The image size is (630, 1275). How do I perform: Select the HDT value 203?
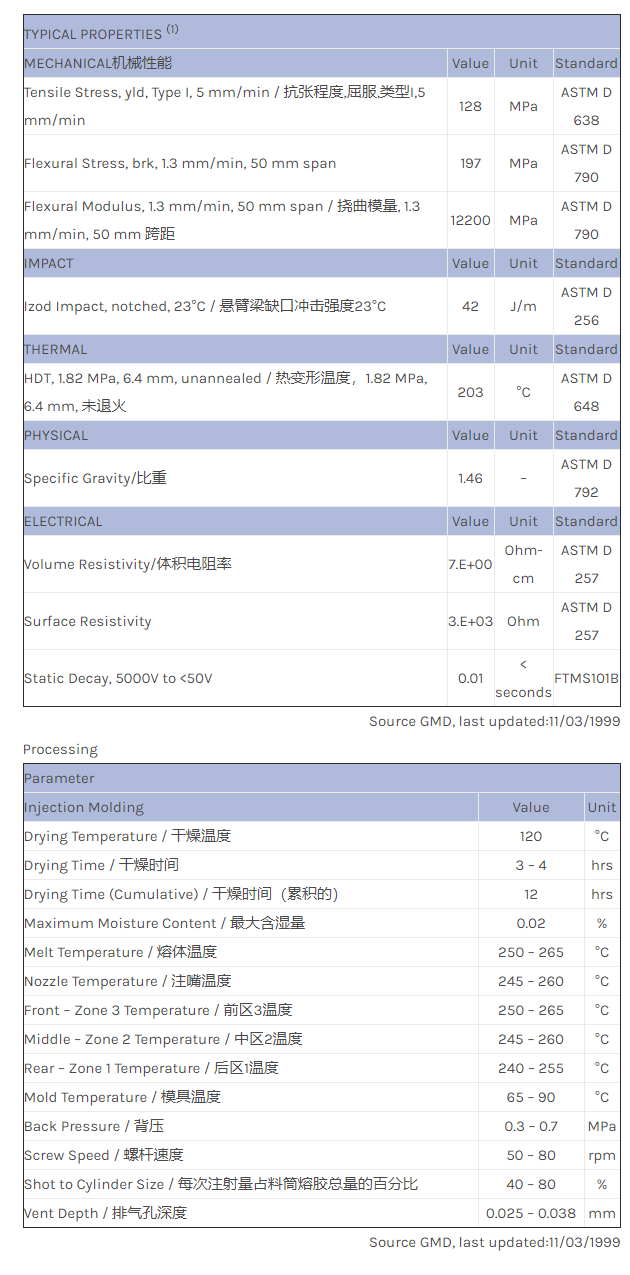click(x=470, y=392)
